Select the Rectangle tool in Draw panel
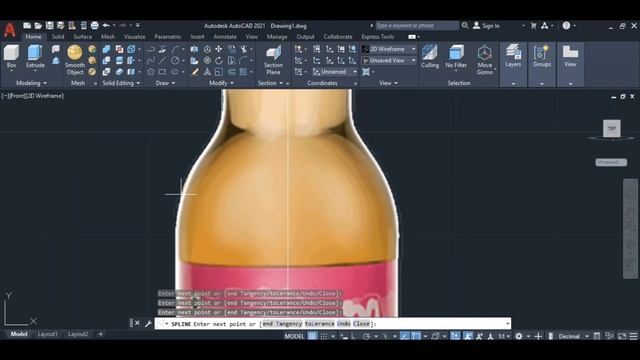The height and width of the screenshot is (360, 640). tap(162, 72)
